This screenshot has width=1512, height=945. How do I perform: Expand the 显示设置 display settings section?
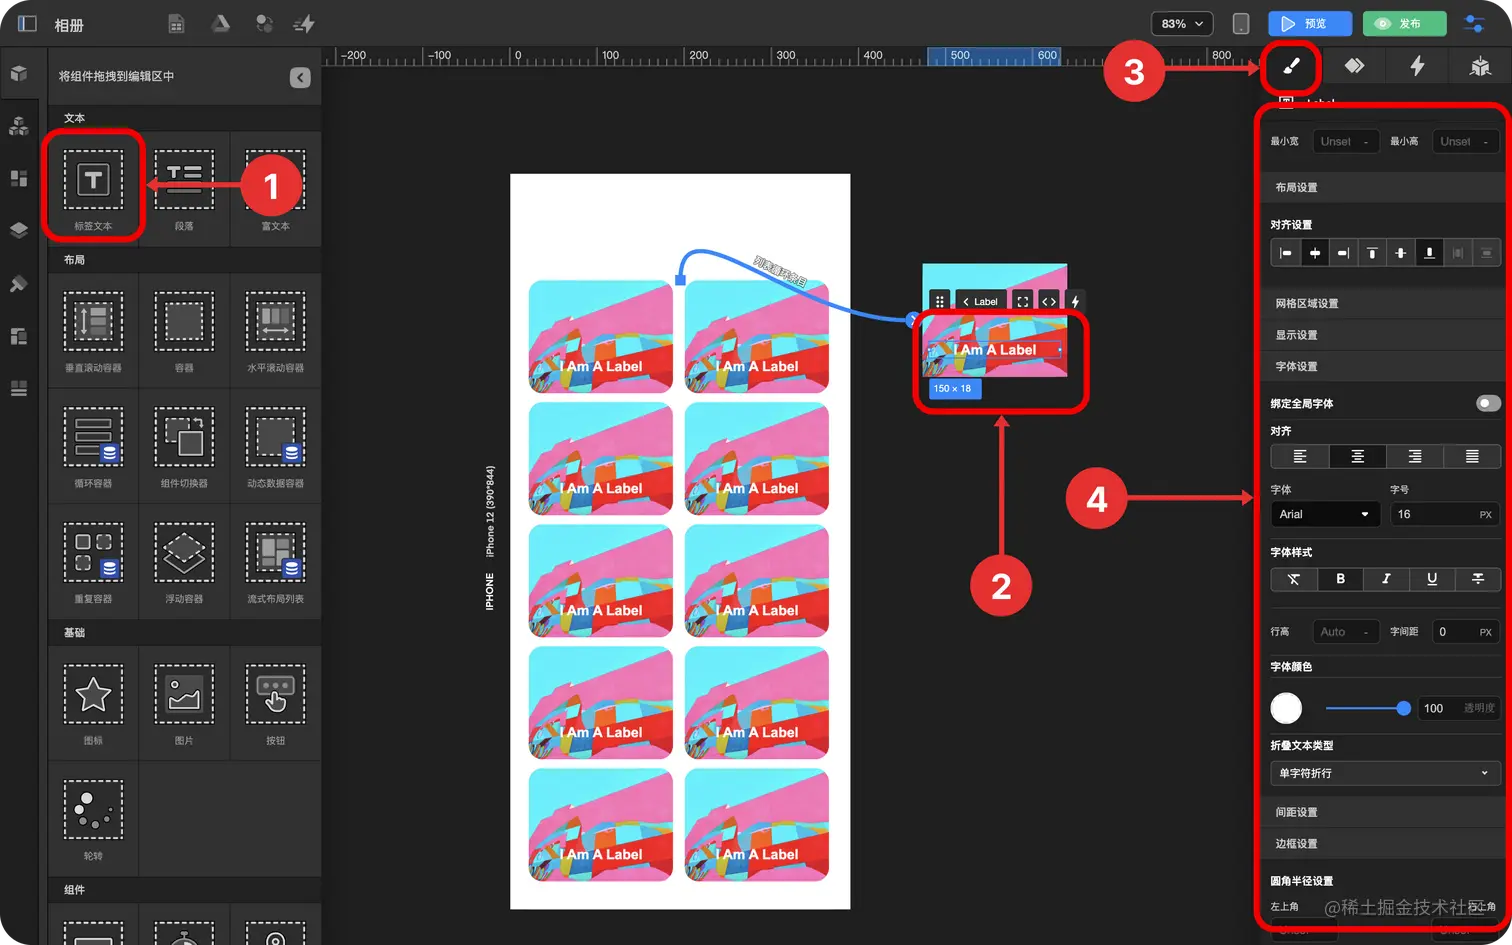1384,335
